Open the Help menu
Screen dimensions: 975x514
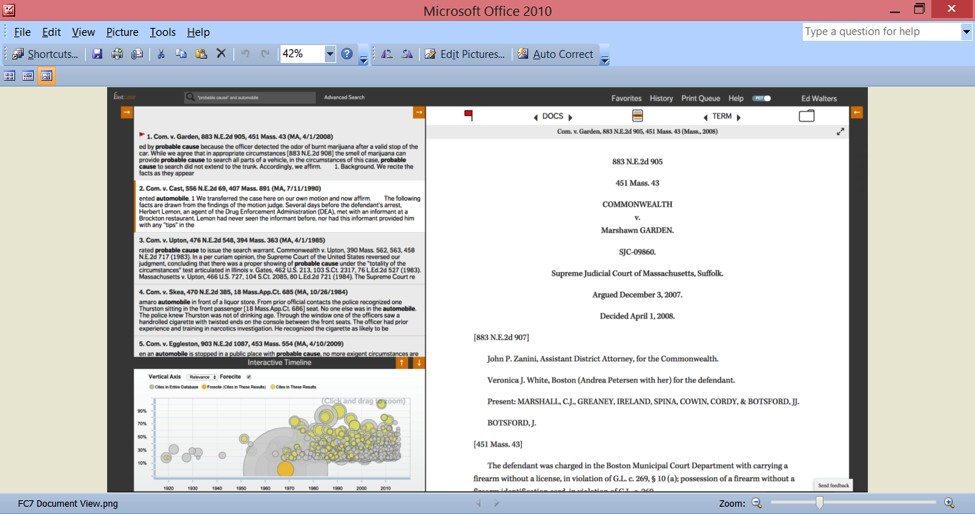click(x=198, y=32)
